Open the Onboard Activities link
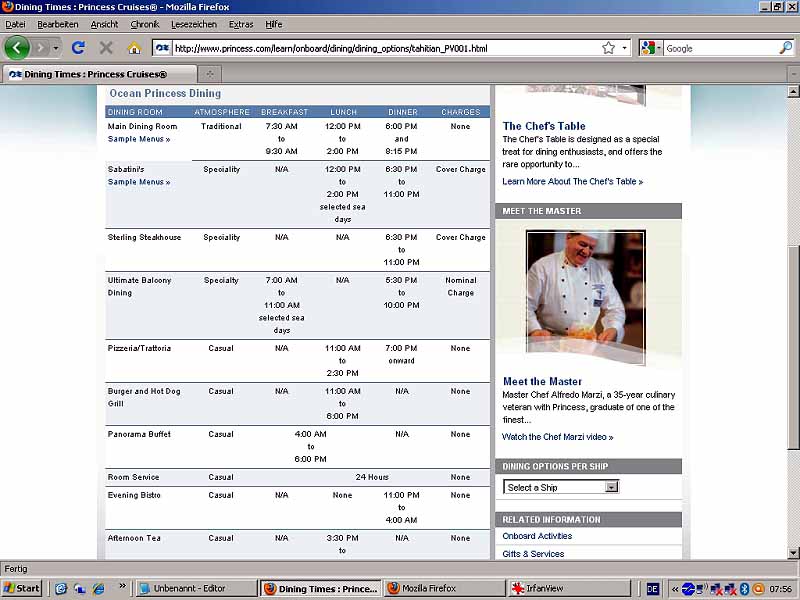Viewport: 800px width, 600px height. pyautogui.click(x=537, y=536)
